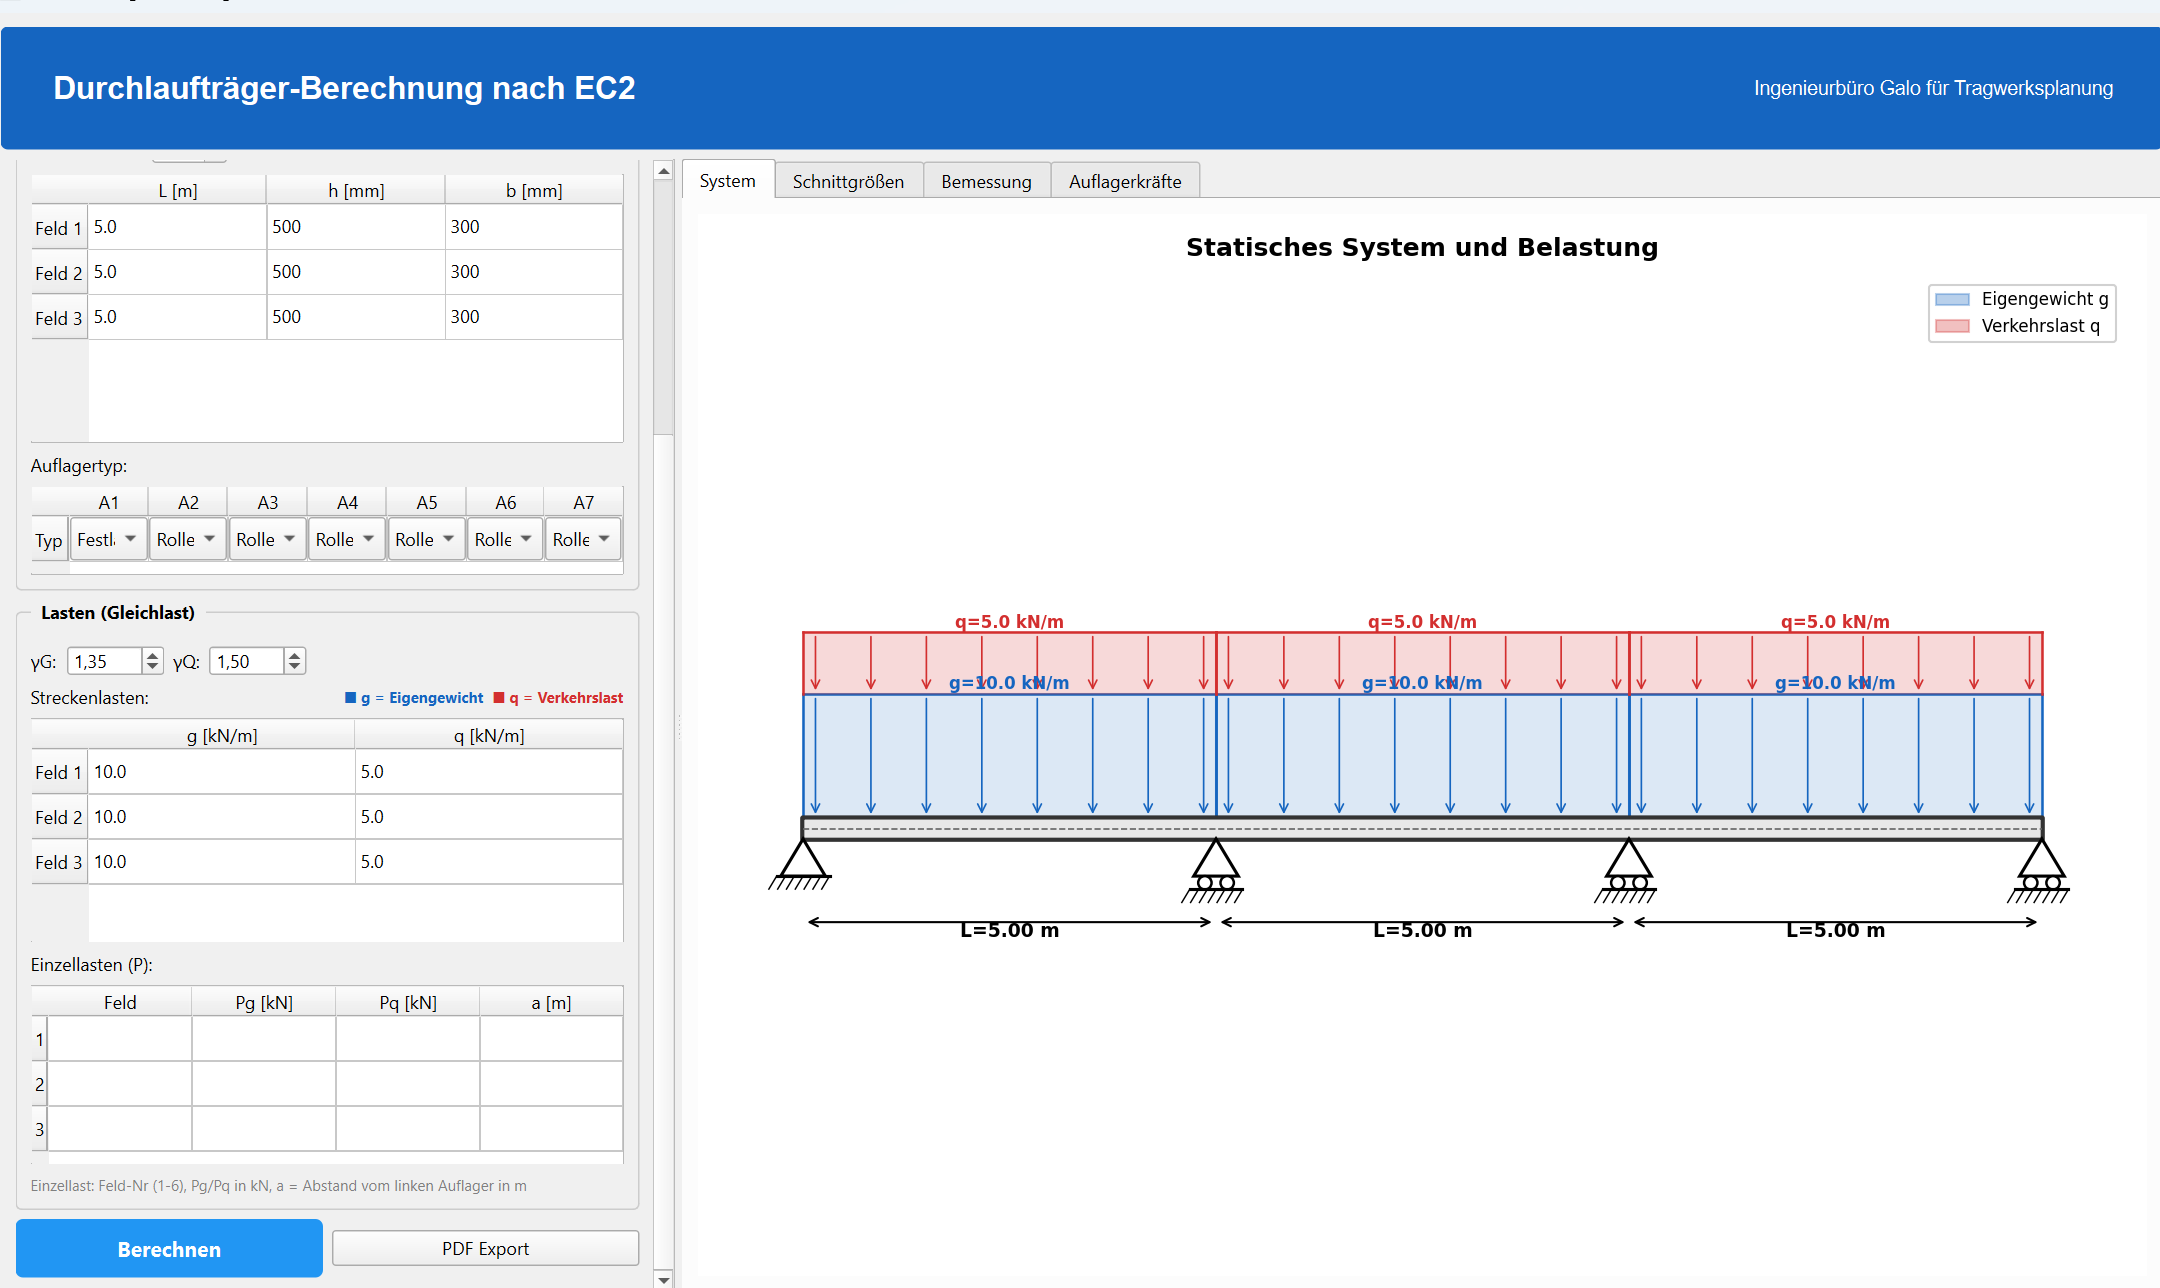
Task: Open the A2 support type dropdown
Action: (x=188, y=540)
